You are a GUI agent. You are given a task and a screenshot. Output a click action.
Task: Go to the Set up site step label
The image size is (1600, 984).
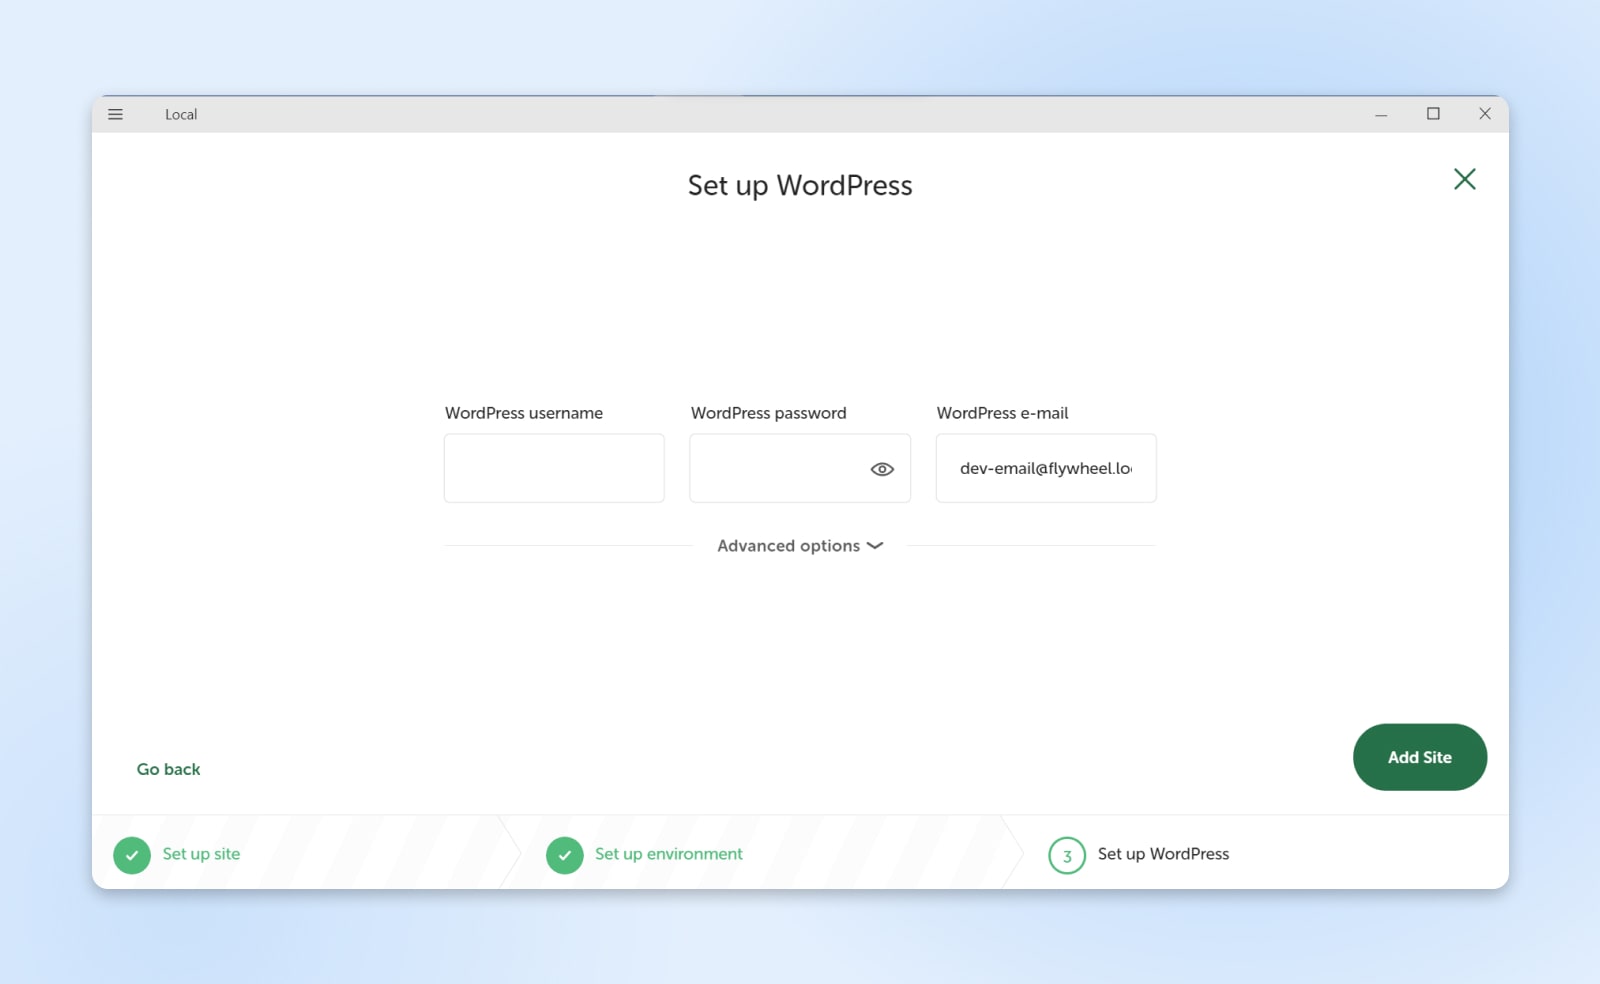point(201,854)
